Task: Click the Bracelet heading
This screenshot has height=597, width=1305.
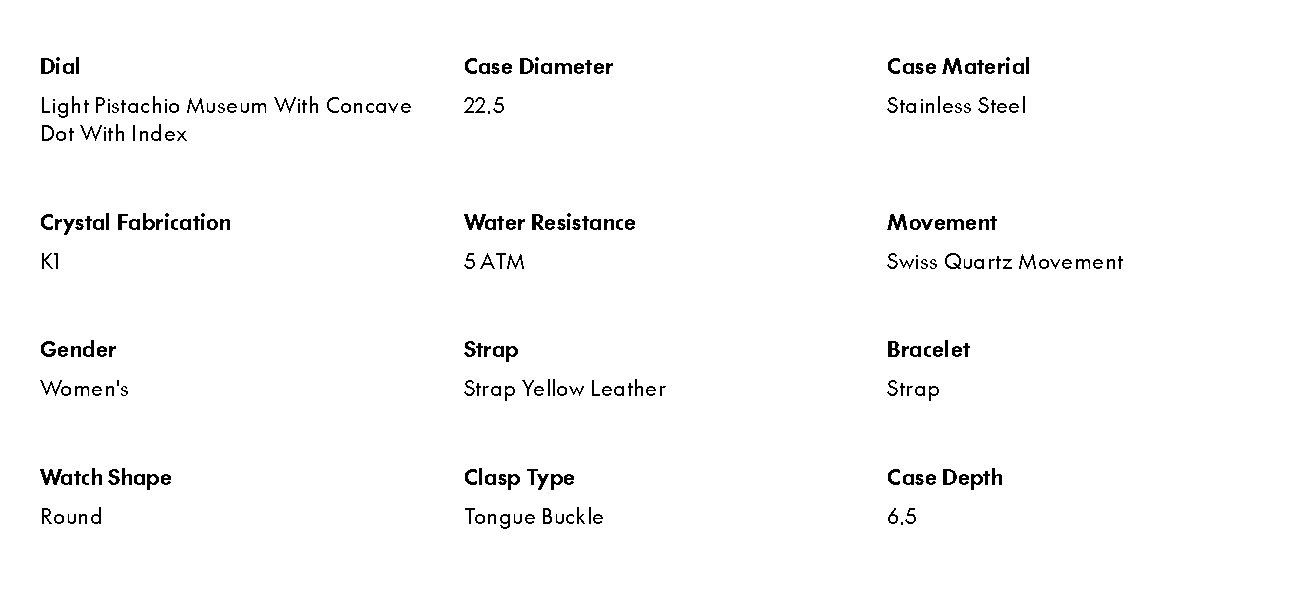Action: tap(928, 350)
